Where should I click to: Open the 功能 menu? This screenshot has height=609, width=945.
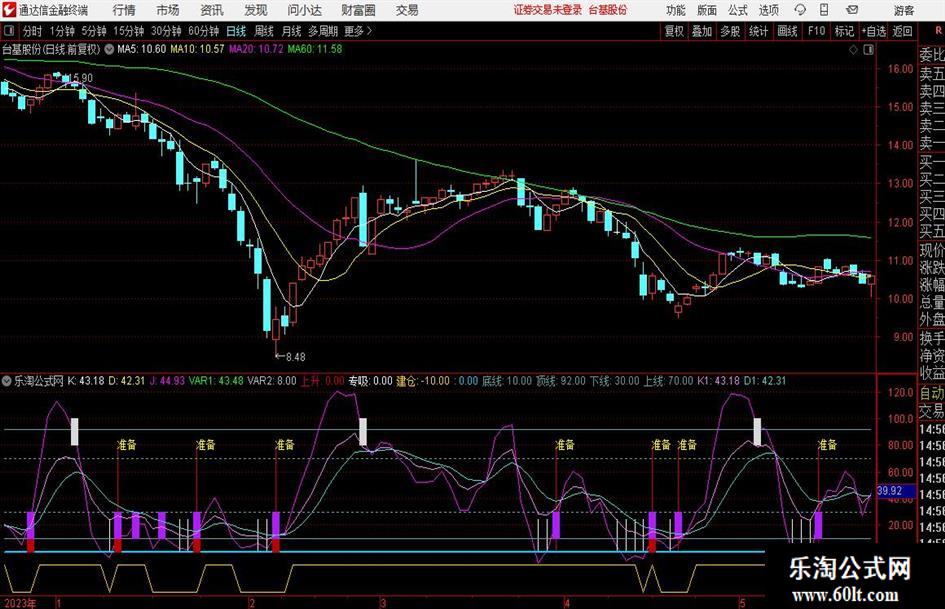click(x=676, y=10)
